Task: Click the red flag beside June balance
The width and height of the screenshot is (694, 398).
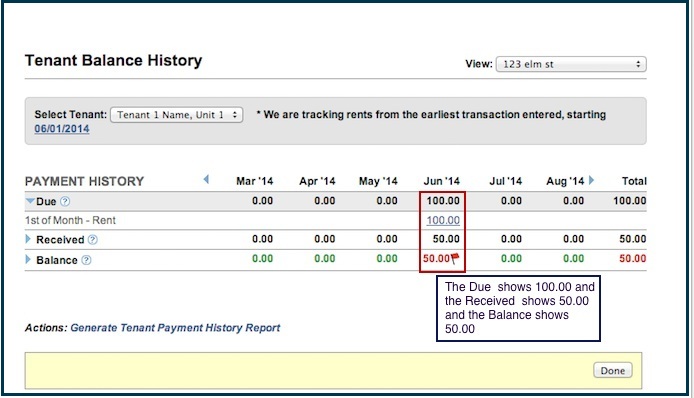Action: 455,259
